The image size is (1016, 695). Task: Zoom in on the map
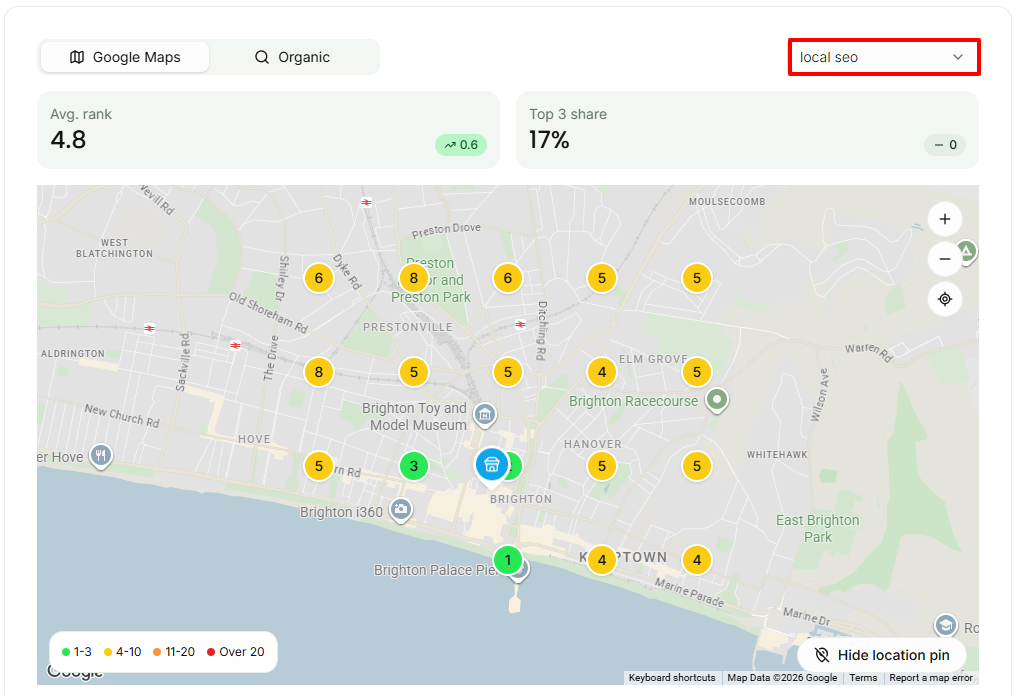click(x=944, y=219)
